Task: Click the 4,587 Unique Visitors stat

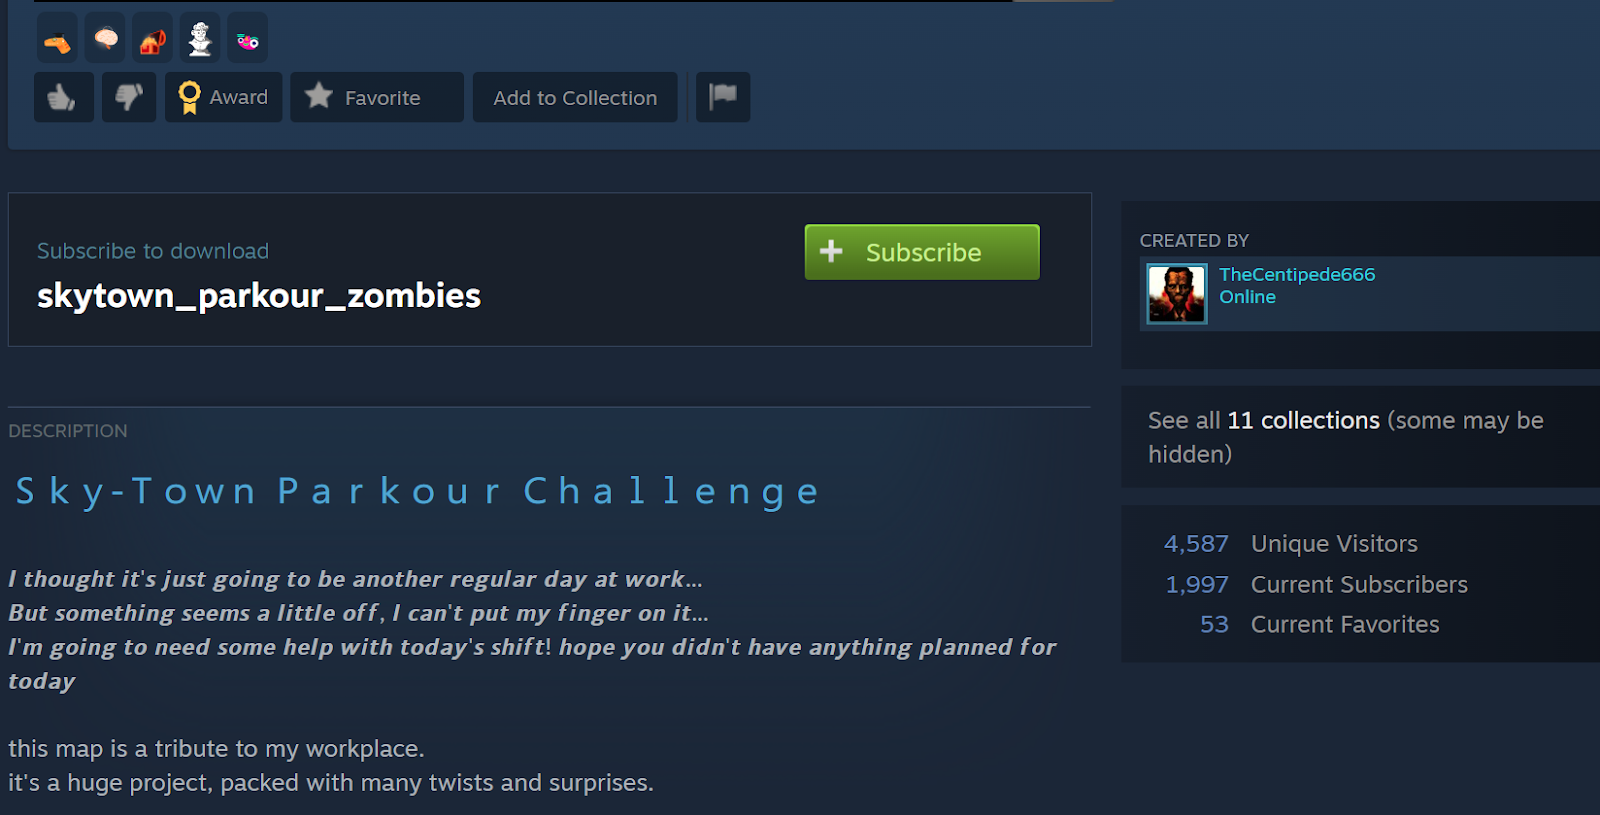Action: pos(1290,543)
